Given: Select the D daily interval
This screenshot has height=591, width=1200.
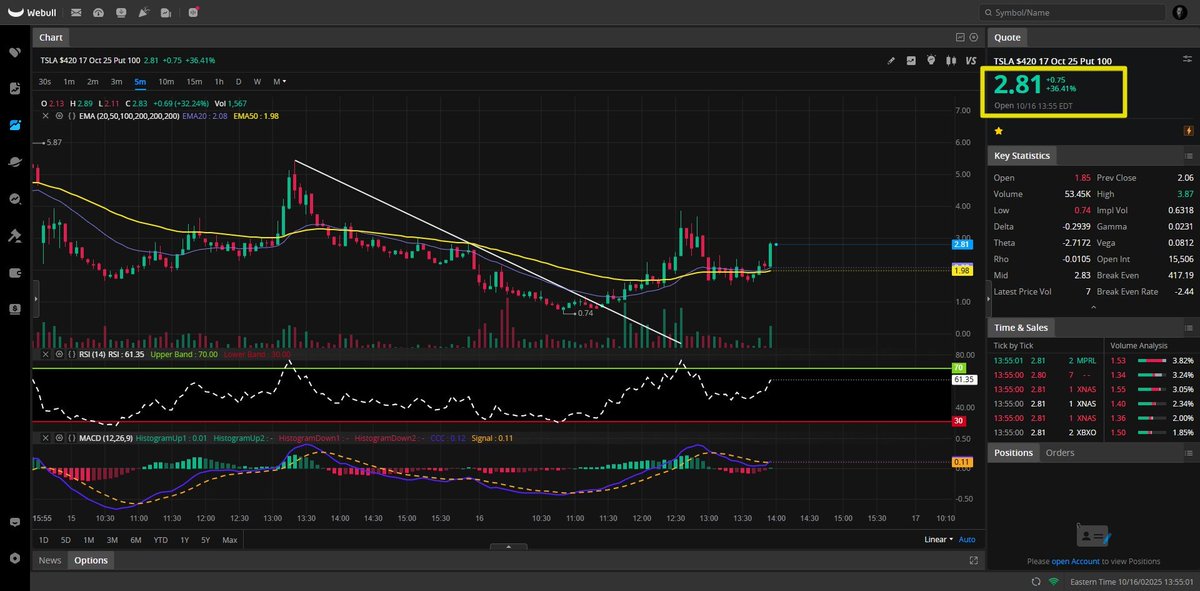Looking at the screenshot, I should coord(238,81).
